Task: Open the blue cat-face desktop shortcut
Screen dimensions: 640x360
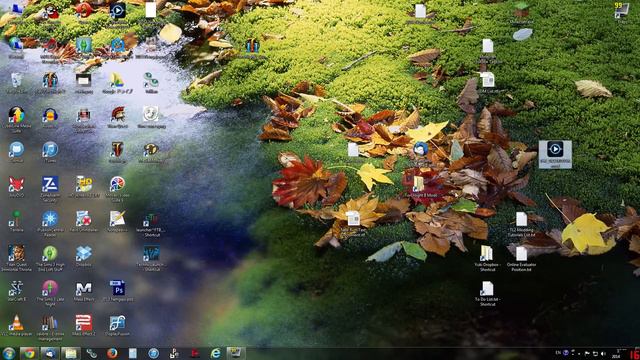Action: pos(16,150)
